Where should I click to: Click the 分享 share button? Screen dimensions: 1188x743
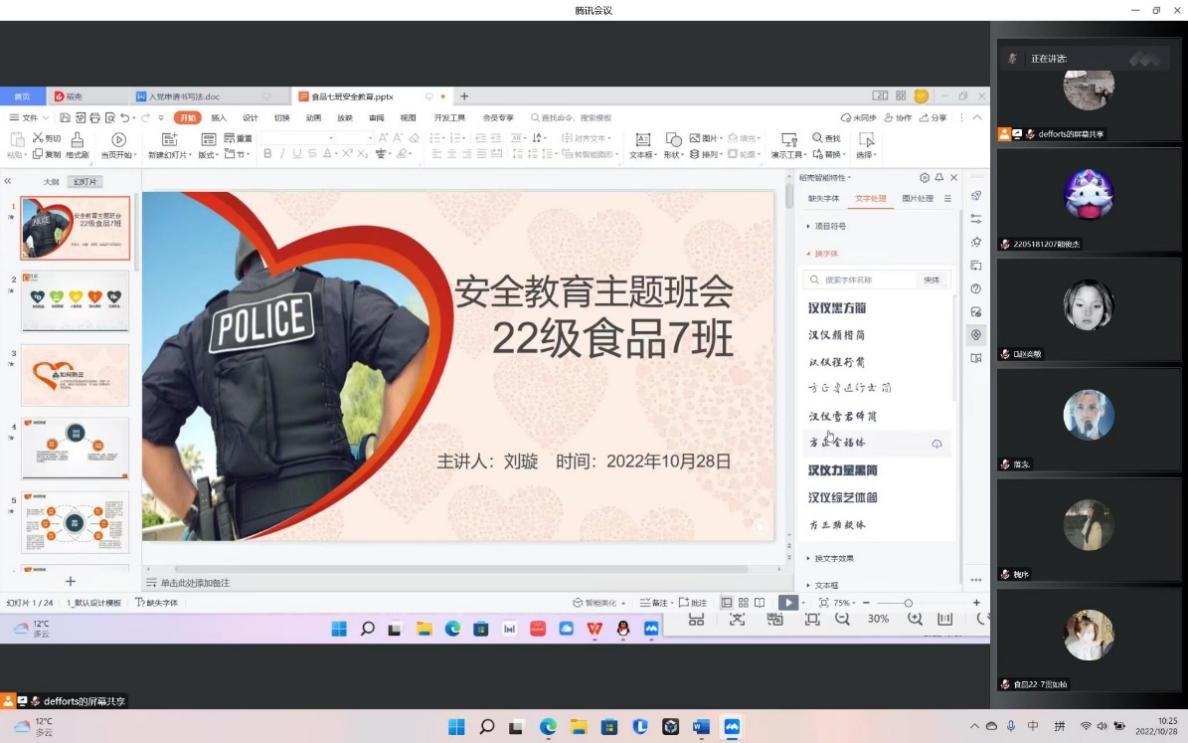[x=933, y=118]
